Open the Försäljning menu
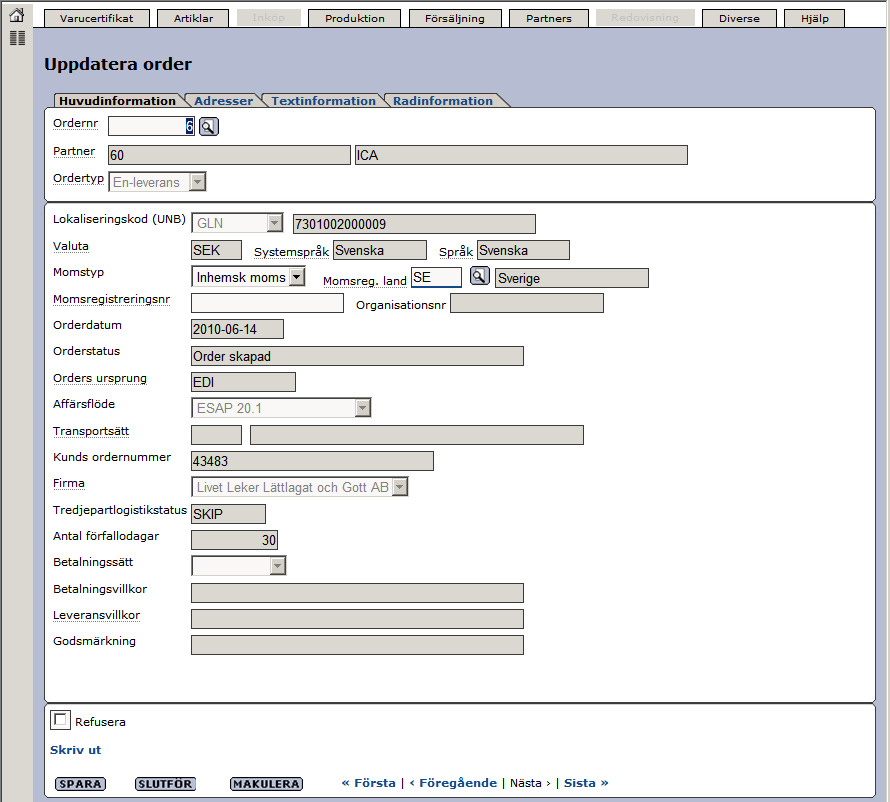 455,18
